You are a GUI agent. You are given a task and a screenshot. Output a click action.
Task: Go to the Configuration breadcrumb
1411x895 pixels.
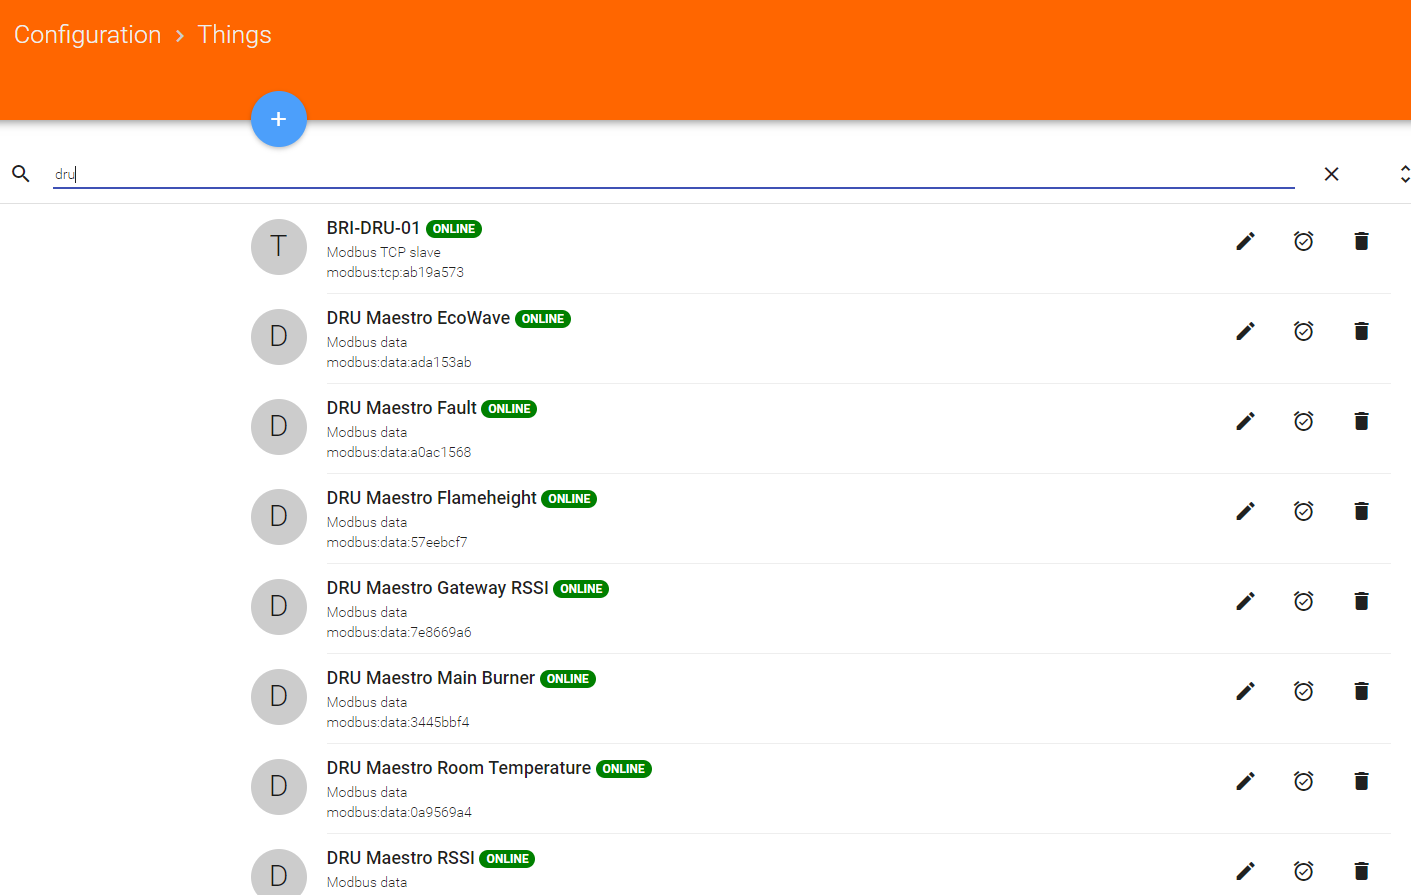87,35
